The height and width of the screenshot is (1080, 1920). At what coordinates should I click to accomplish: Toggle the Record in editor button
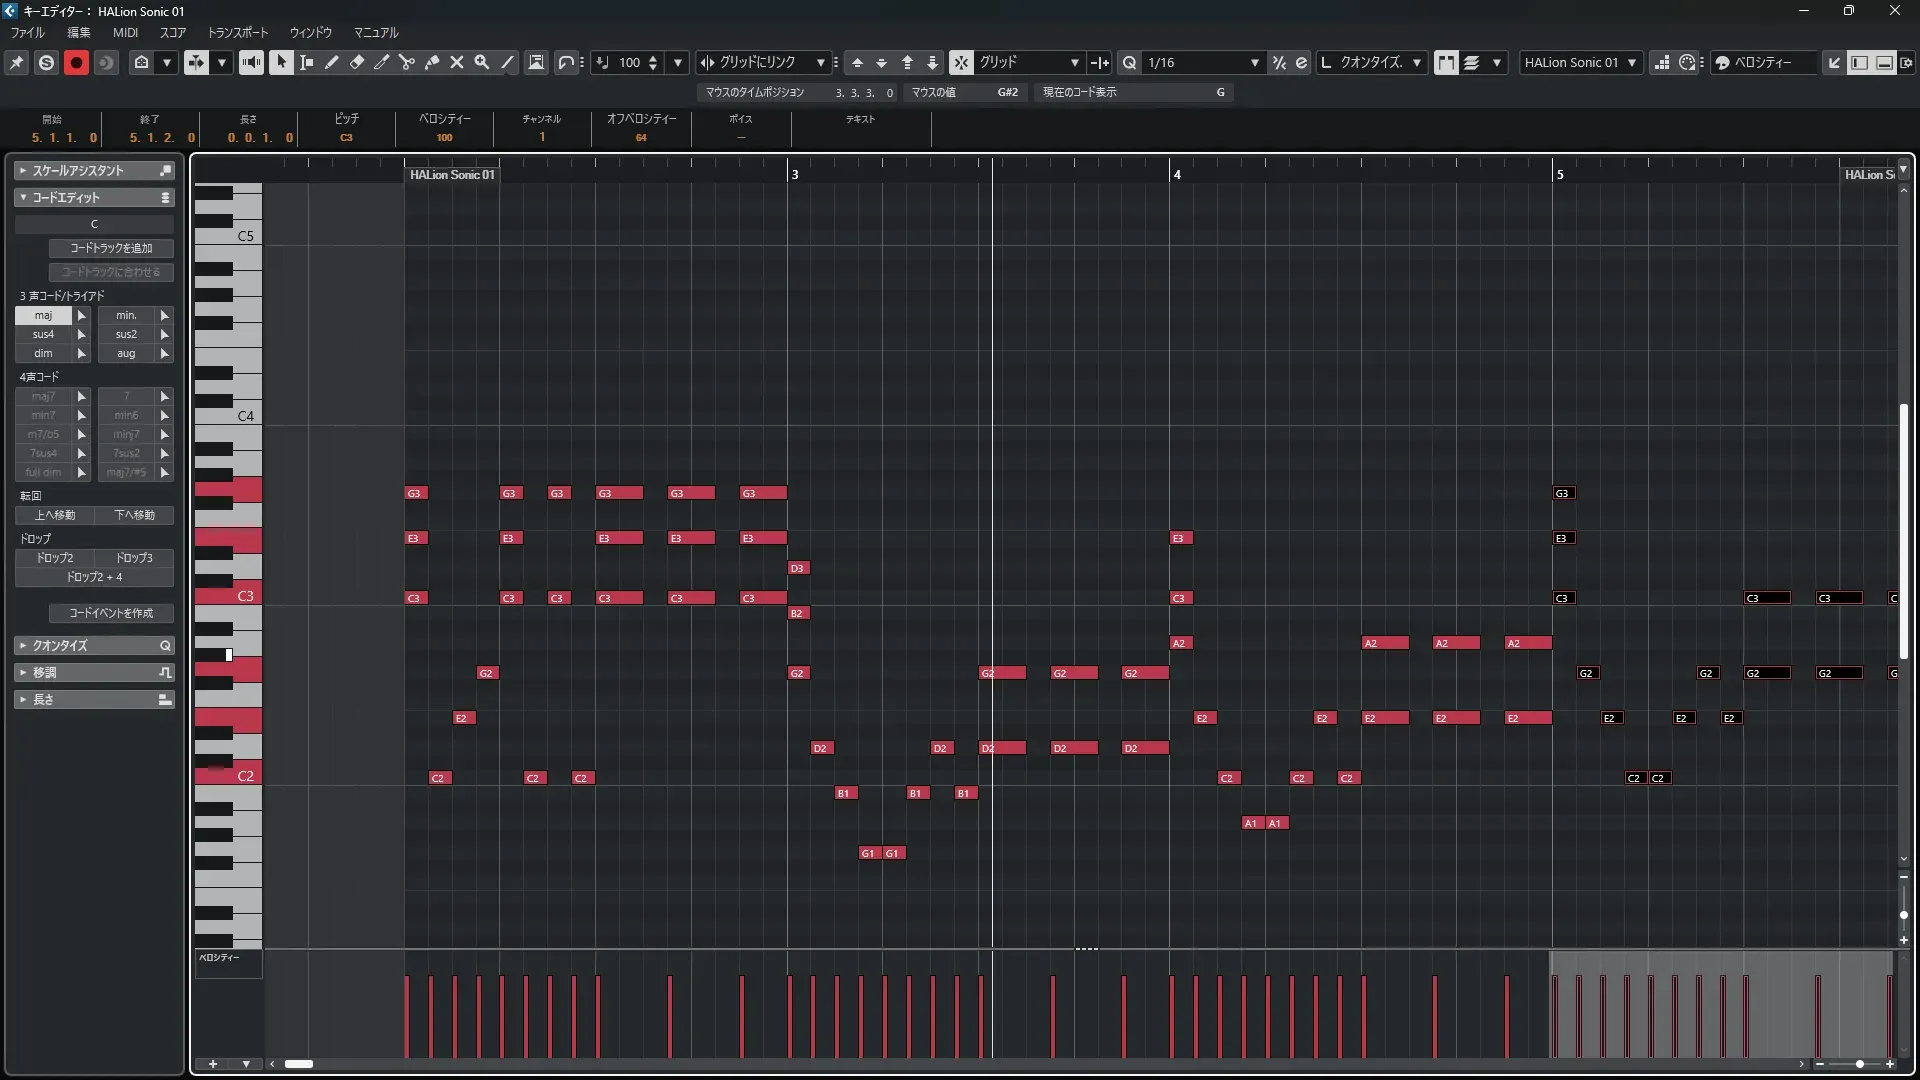(76, 62)
